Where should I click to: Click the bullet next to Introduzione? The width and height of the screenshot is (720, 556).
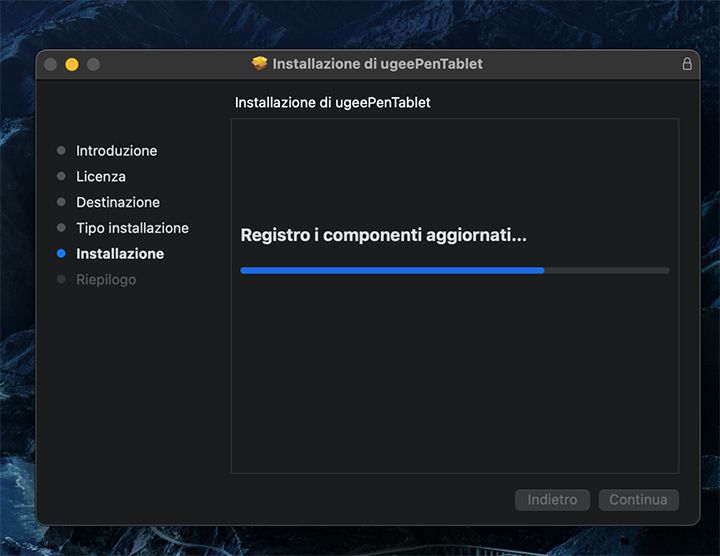(x=61, y=151)
